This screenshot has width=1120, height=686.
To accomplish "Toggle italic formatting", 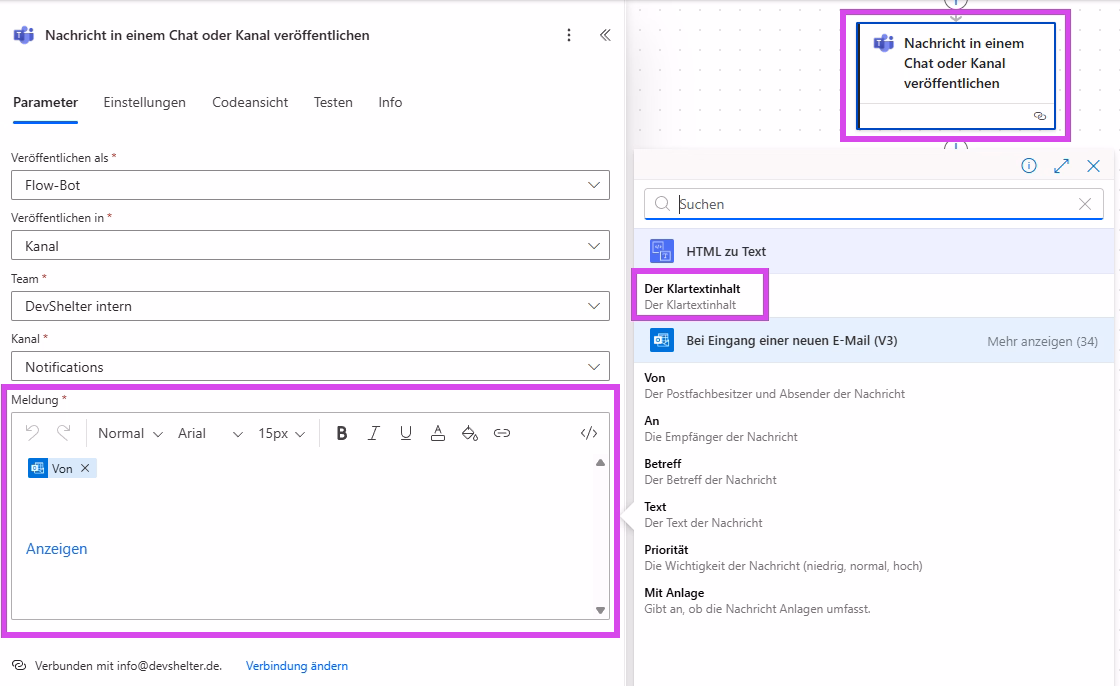I will point(374,433).
